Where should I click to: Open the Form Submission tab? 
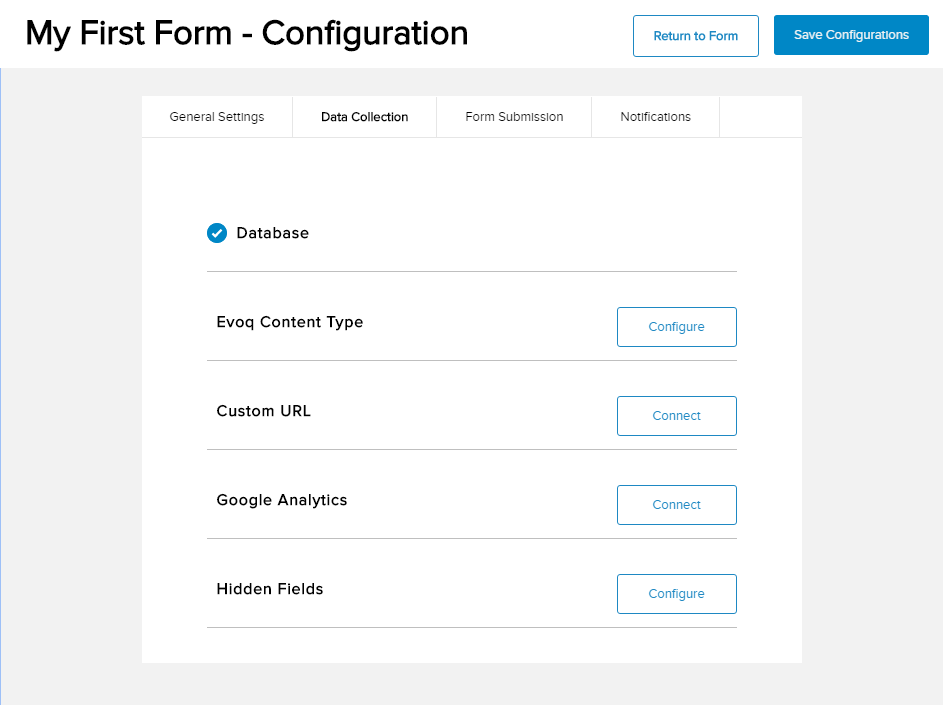[x=514, y=117]
